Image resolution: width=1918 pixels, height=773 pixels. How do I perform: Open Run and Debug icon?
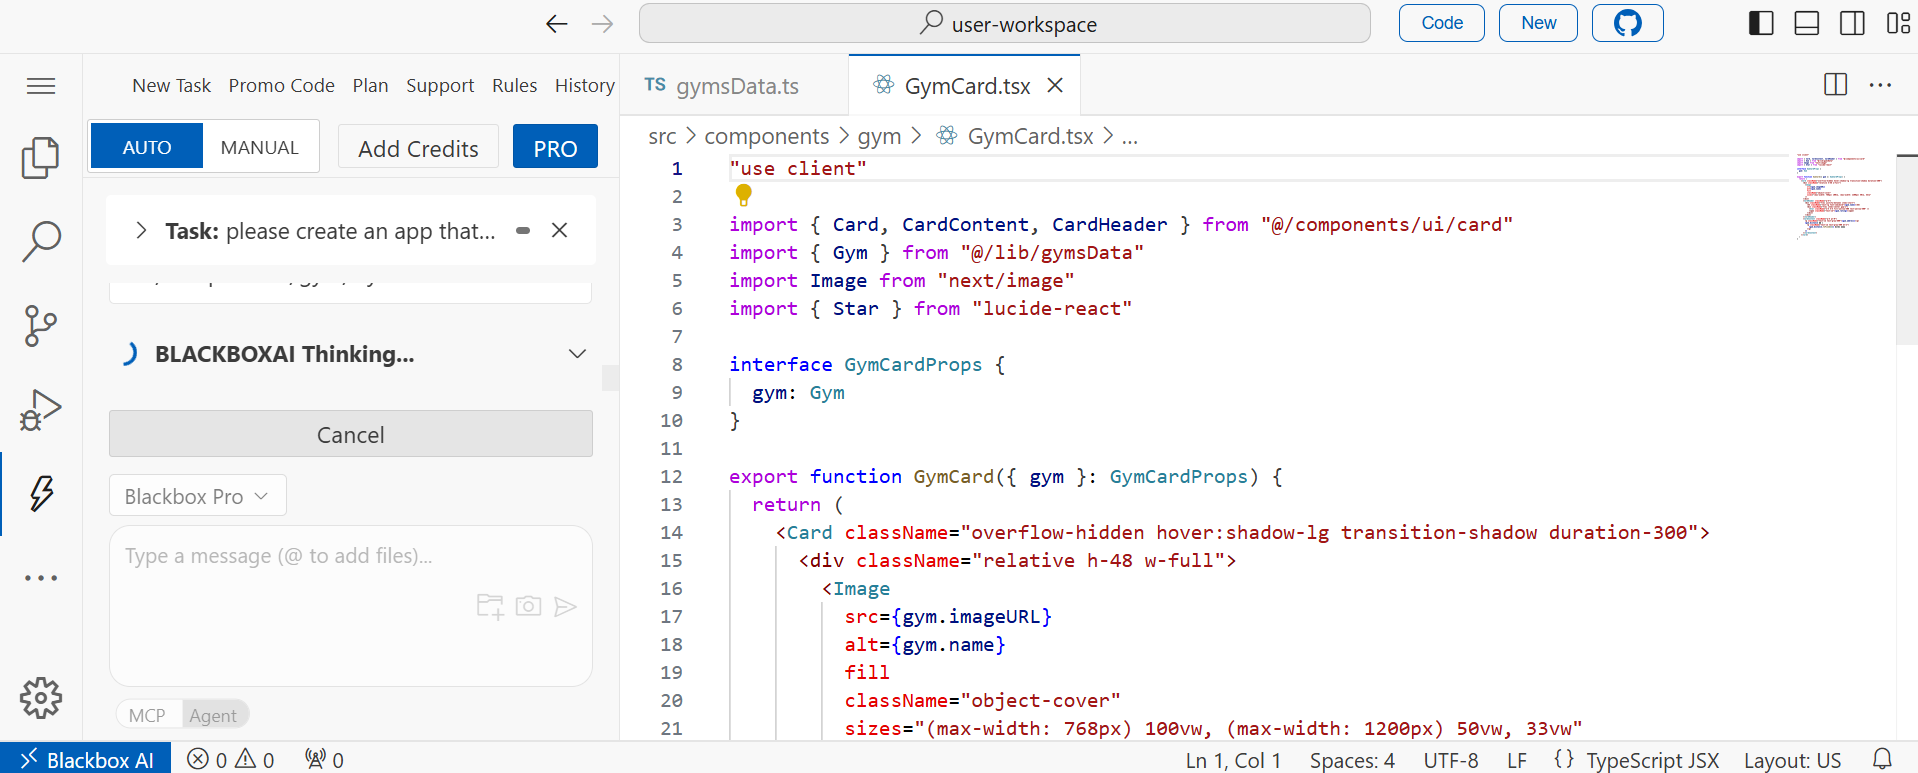point(40,409)
